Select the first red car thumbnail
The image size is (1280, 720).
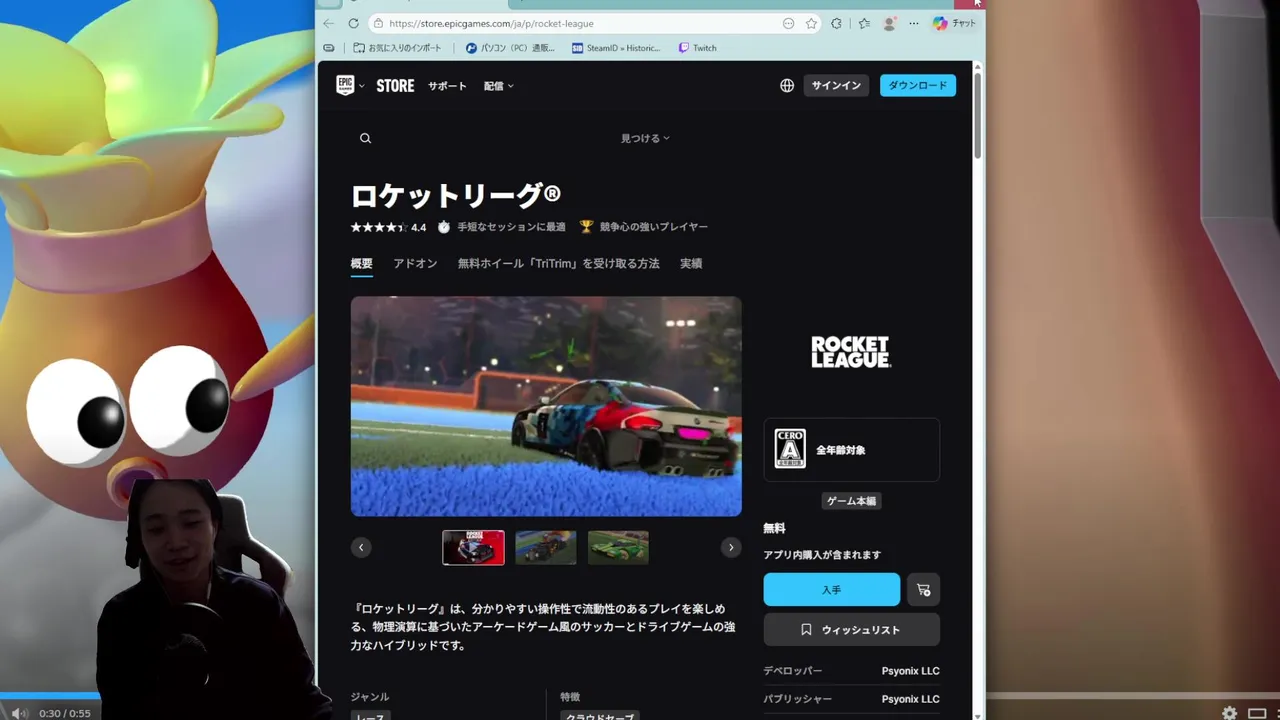[x=473, y=547]
